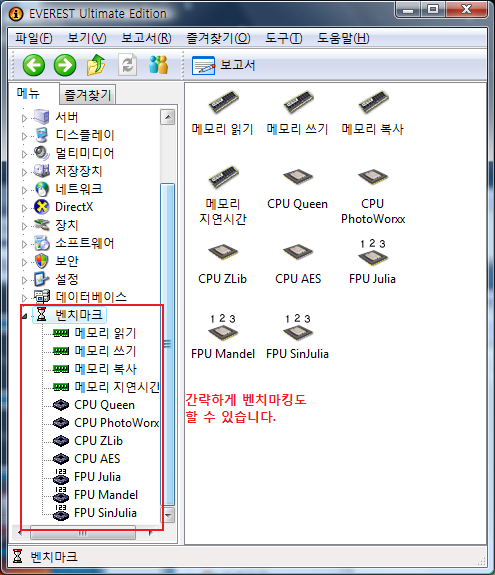Viewport: 495px width, 575px height.
Task: Switch to the 즐겨찾기 tab
Action: pos(87,95)
